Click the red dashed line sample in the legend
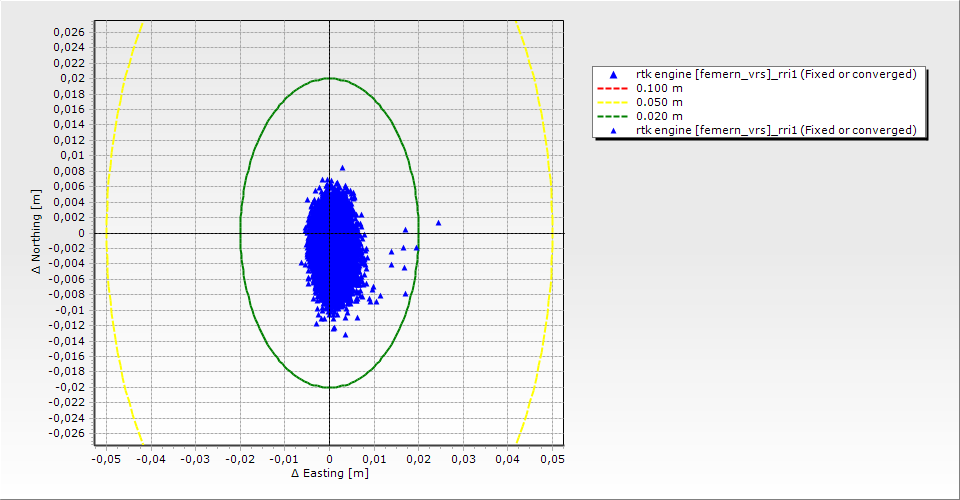This screenshot has width=960, height=500. [x=612, y=88]
